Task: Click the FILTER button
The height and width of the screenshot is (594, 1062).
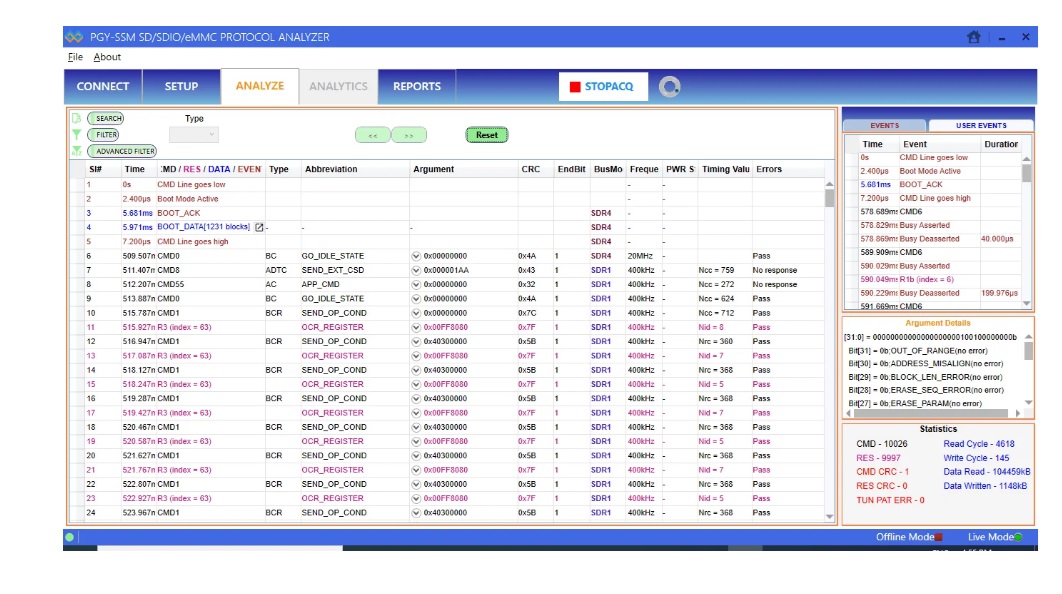Action: coord(103,135)
